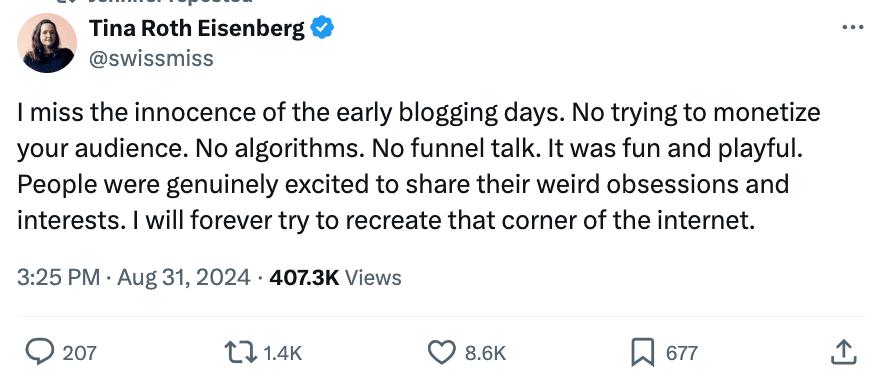Viewport: 880px width, 390px height.
Task: View the 407.3K Views analytics
Action: click(336, 278)
